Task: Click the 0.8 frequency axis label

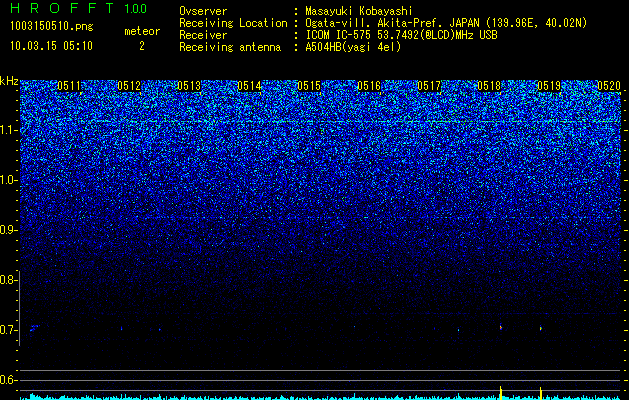Action: pyautogui.click(x=9, y=280)
